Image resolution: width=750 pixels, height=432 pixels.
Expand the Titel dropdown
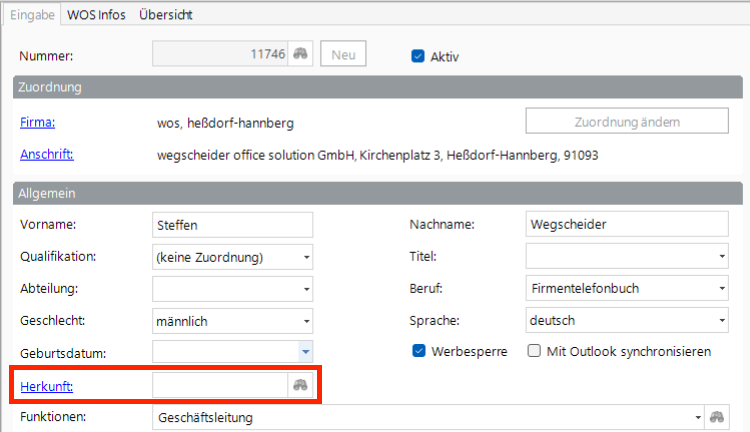pos(721,257)
